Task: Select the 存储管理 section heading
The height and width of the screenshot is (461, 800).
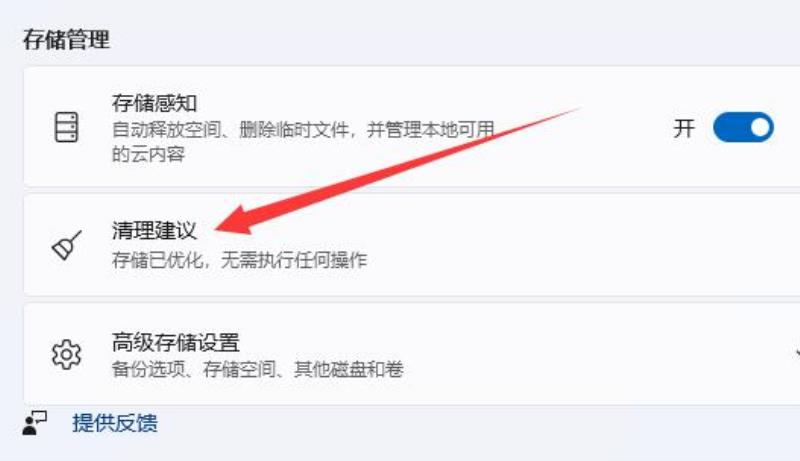Action: point(66,40)
